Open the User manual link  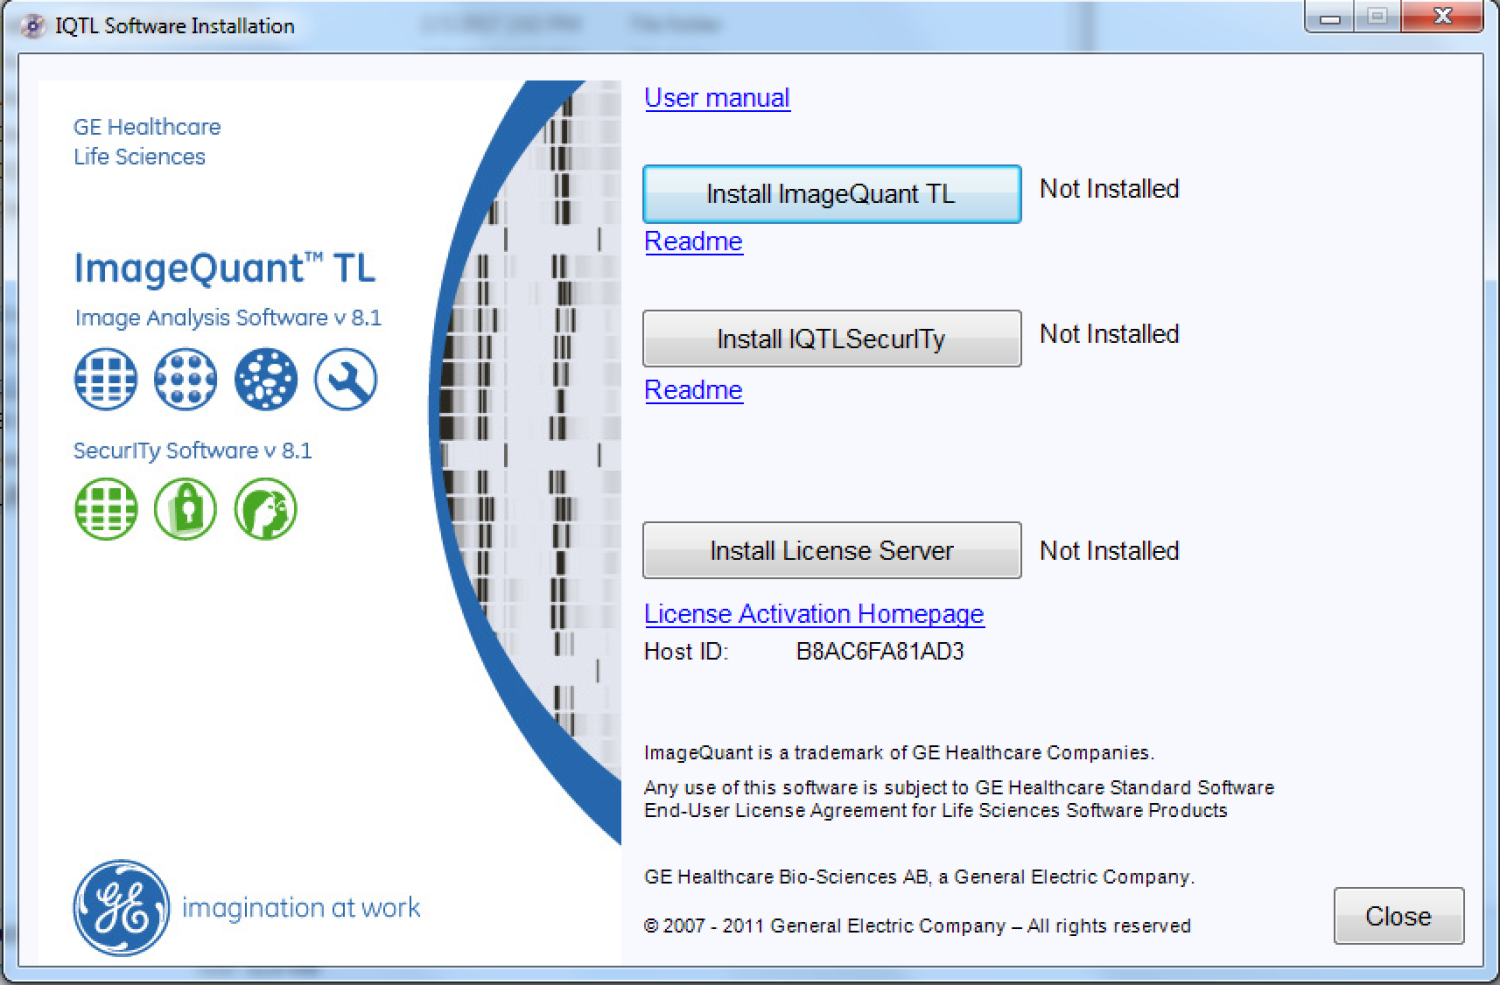click(x=717, y=98)
